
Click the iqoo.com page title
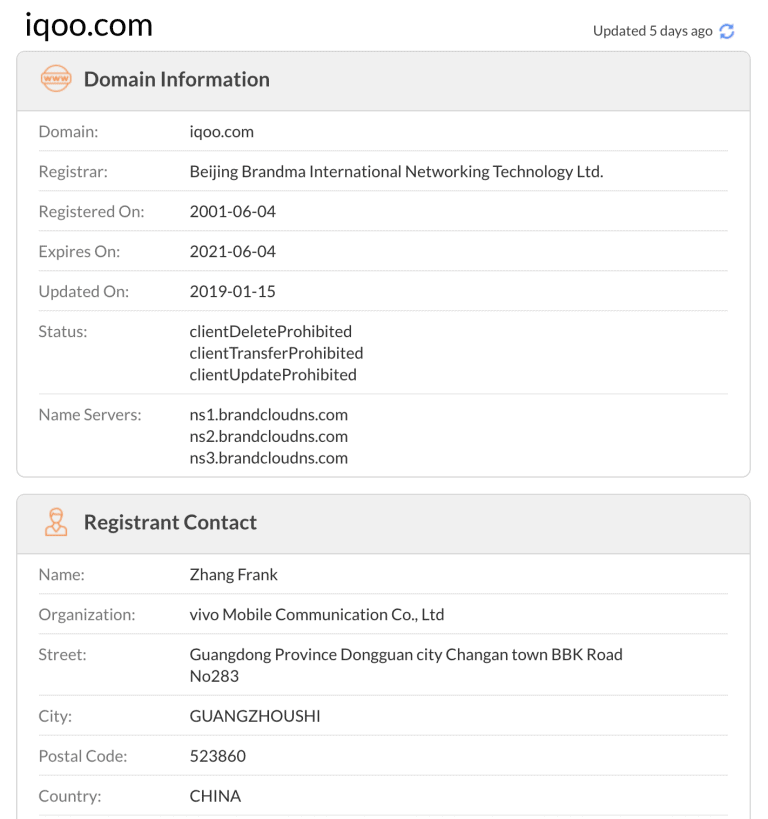coord(89,25)
